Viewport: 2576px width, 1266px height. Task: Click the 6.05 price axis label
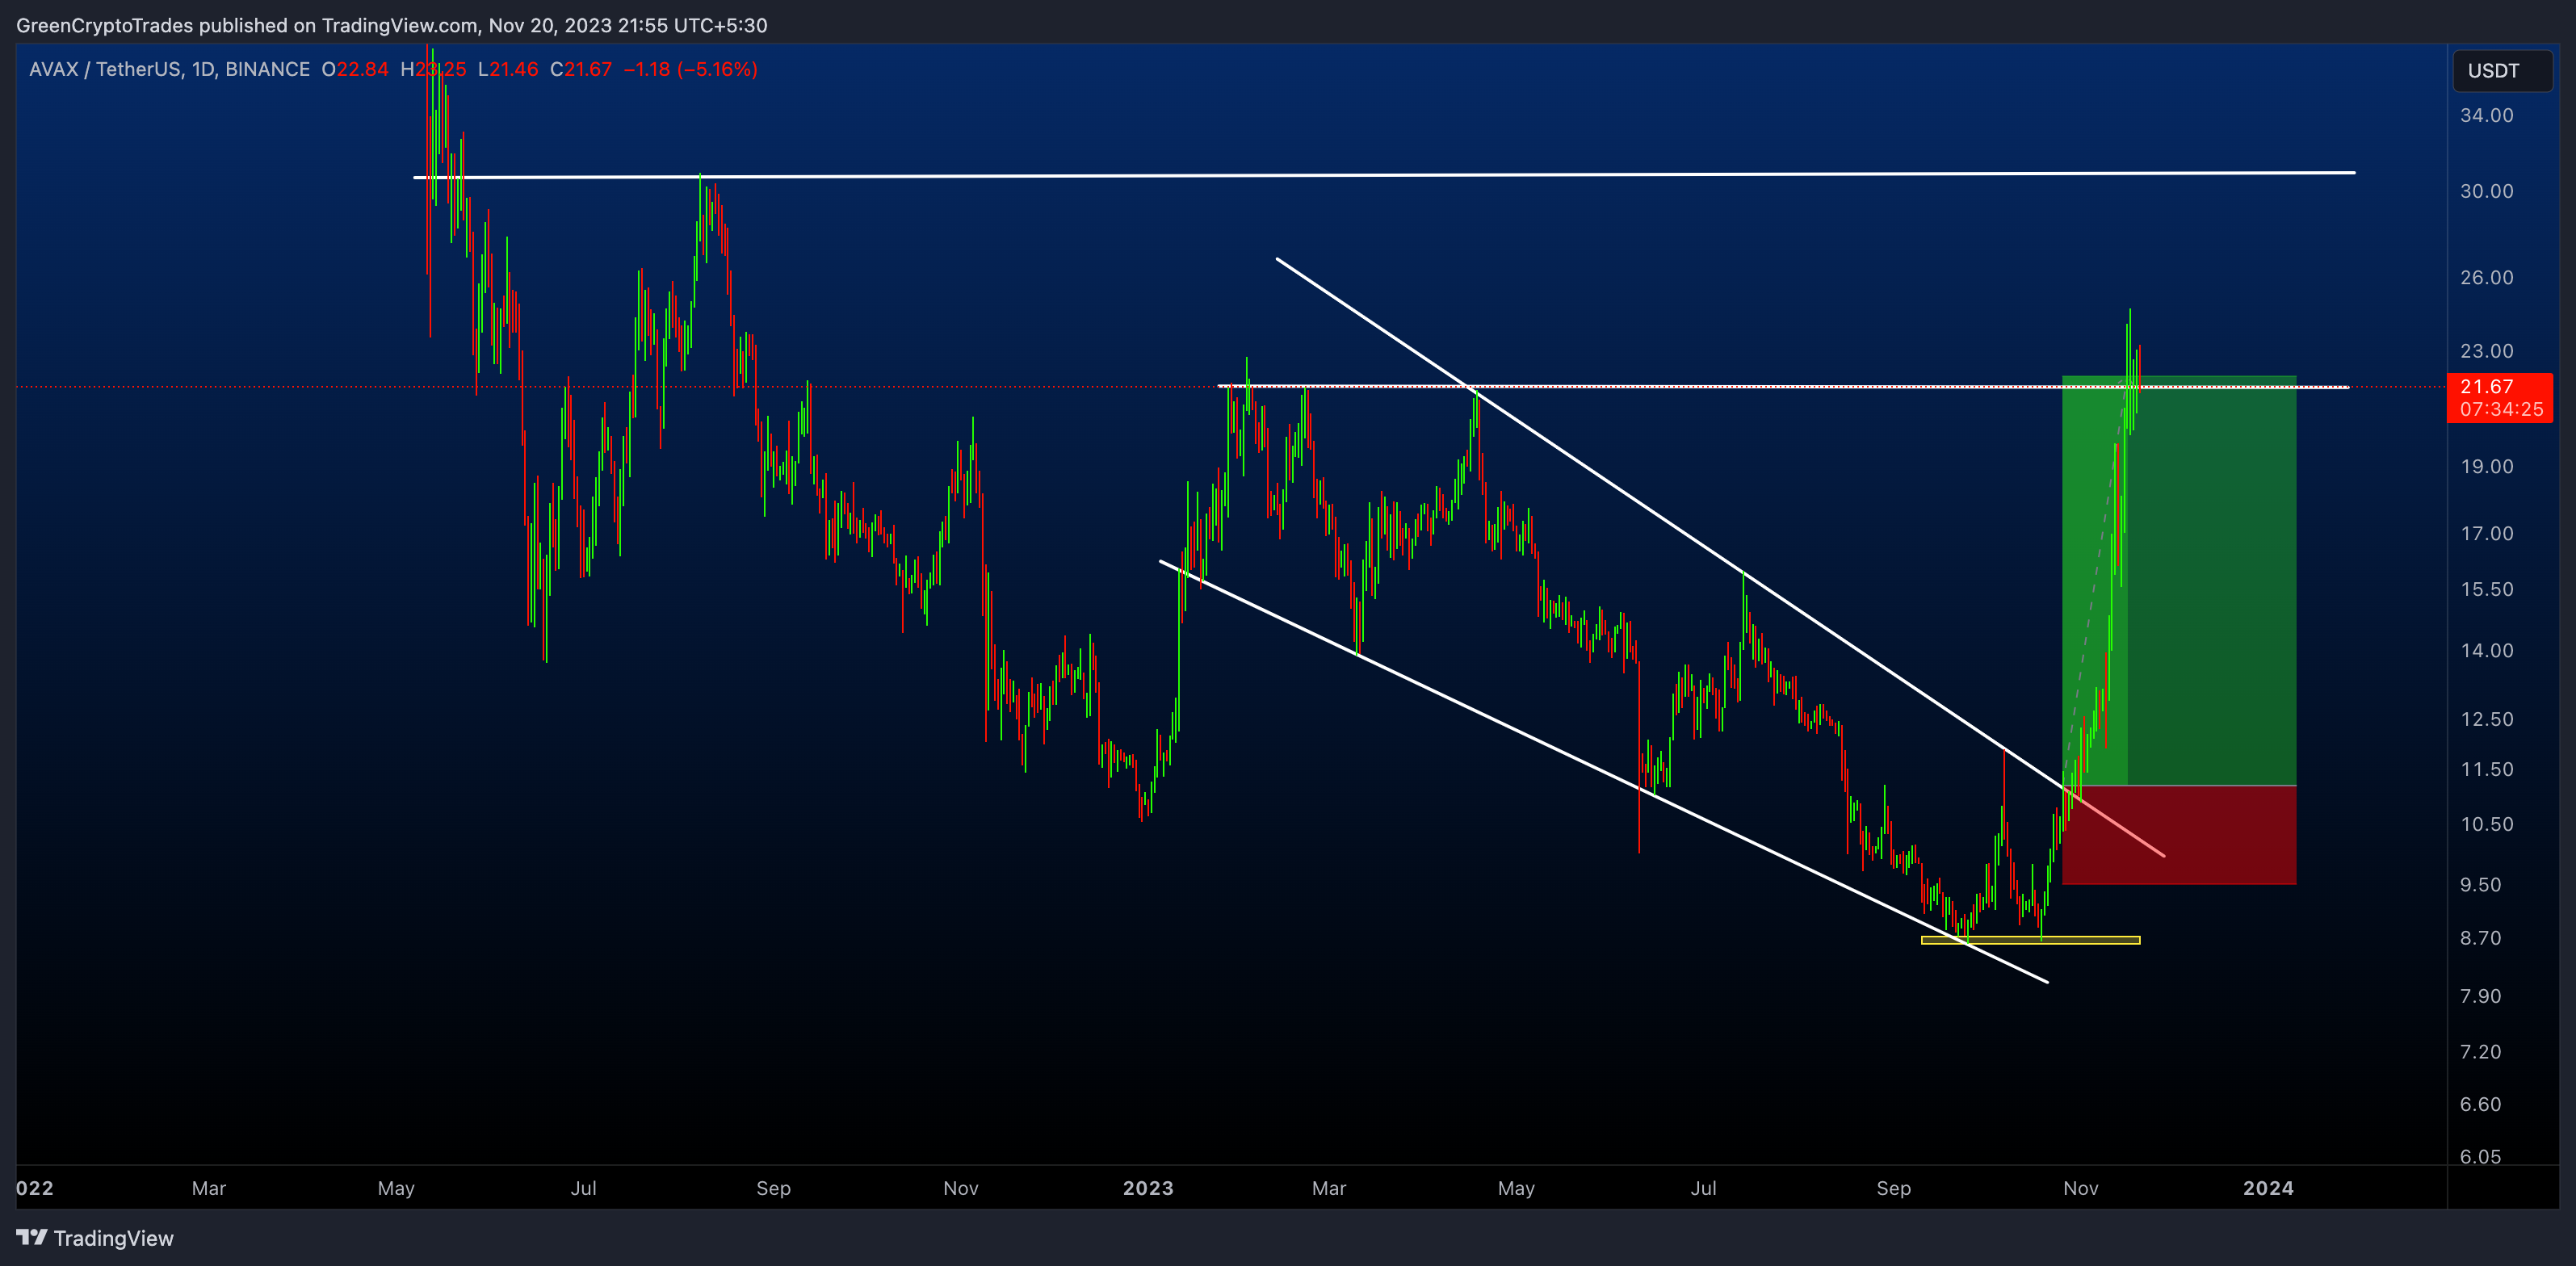tap(2480, 1156)
